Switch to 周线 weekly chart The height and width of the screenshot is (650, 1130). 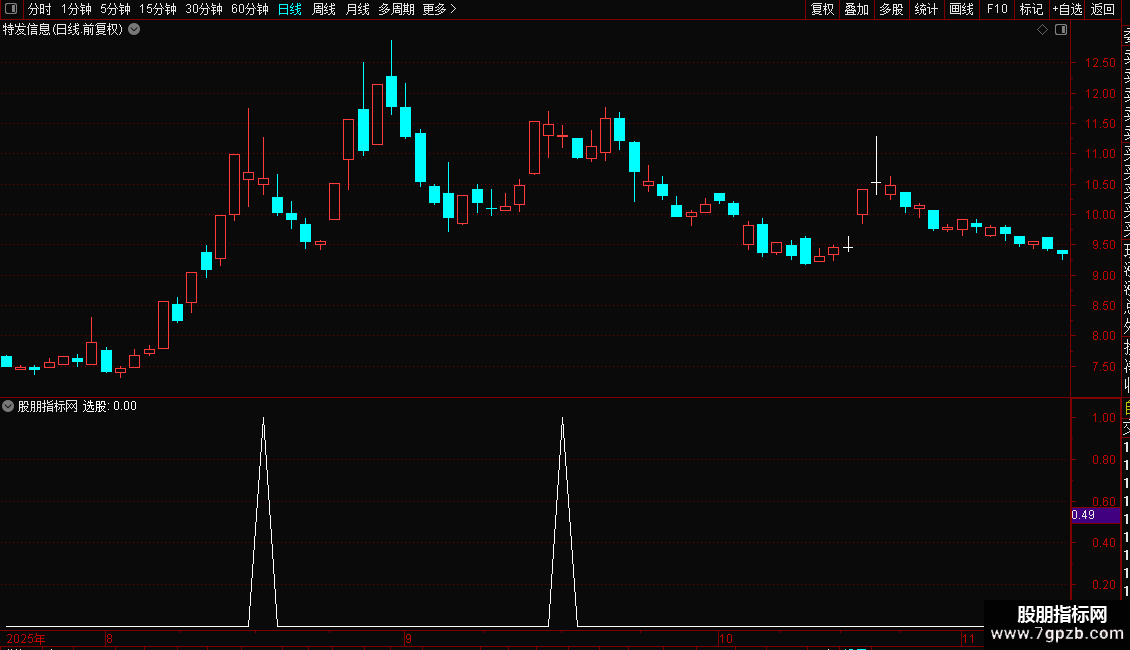(324, 9)
